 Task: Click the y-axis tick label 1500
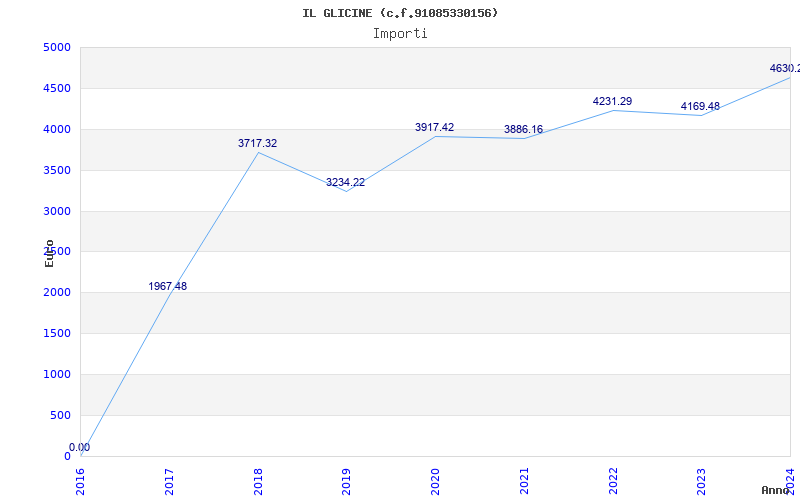57,334
